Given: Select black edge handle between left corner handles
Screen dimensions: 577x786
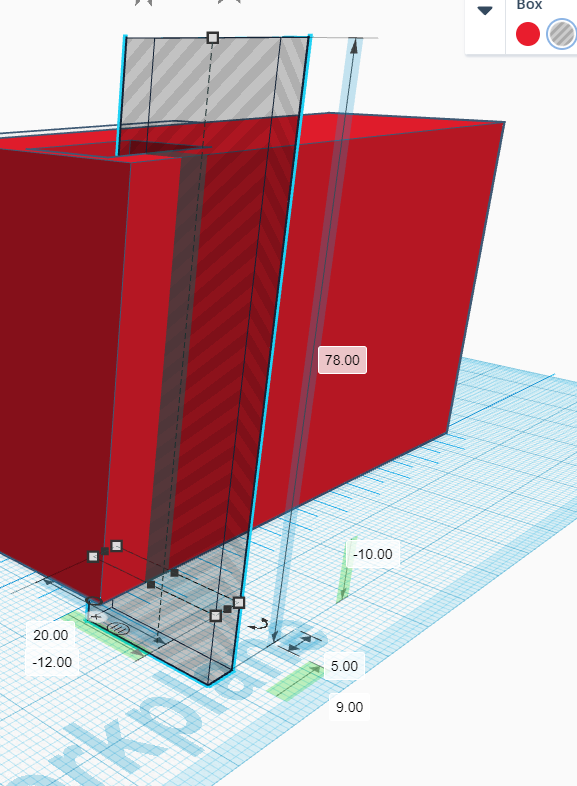Looking at the screenshot, I should (x=105, y=551).
